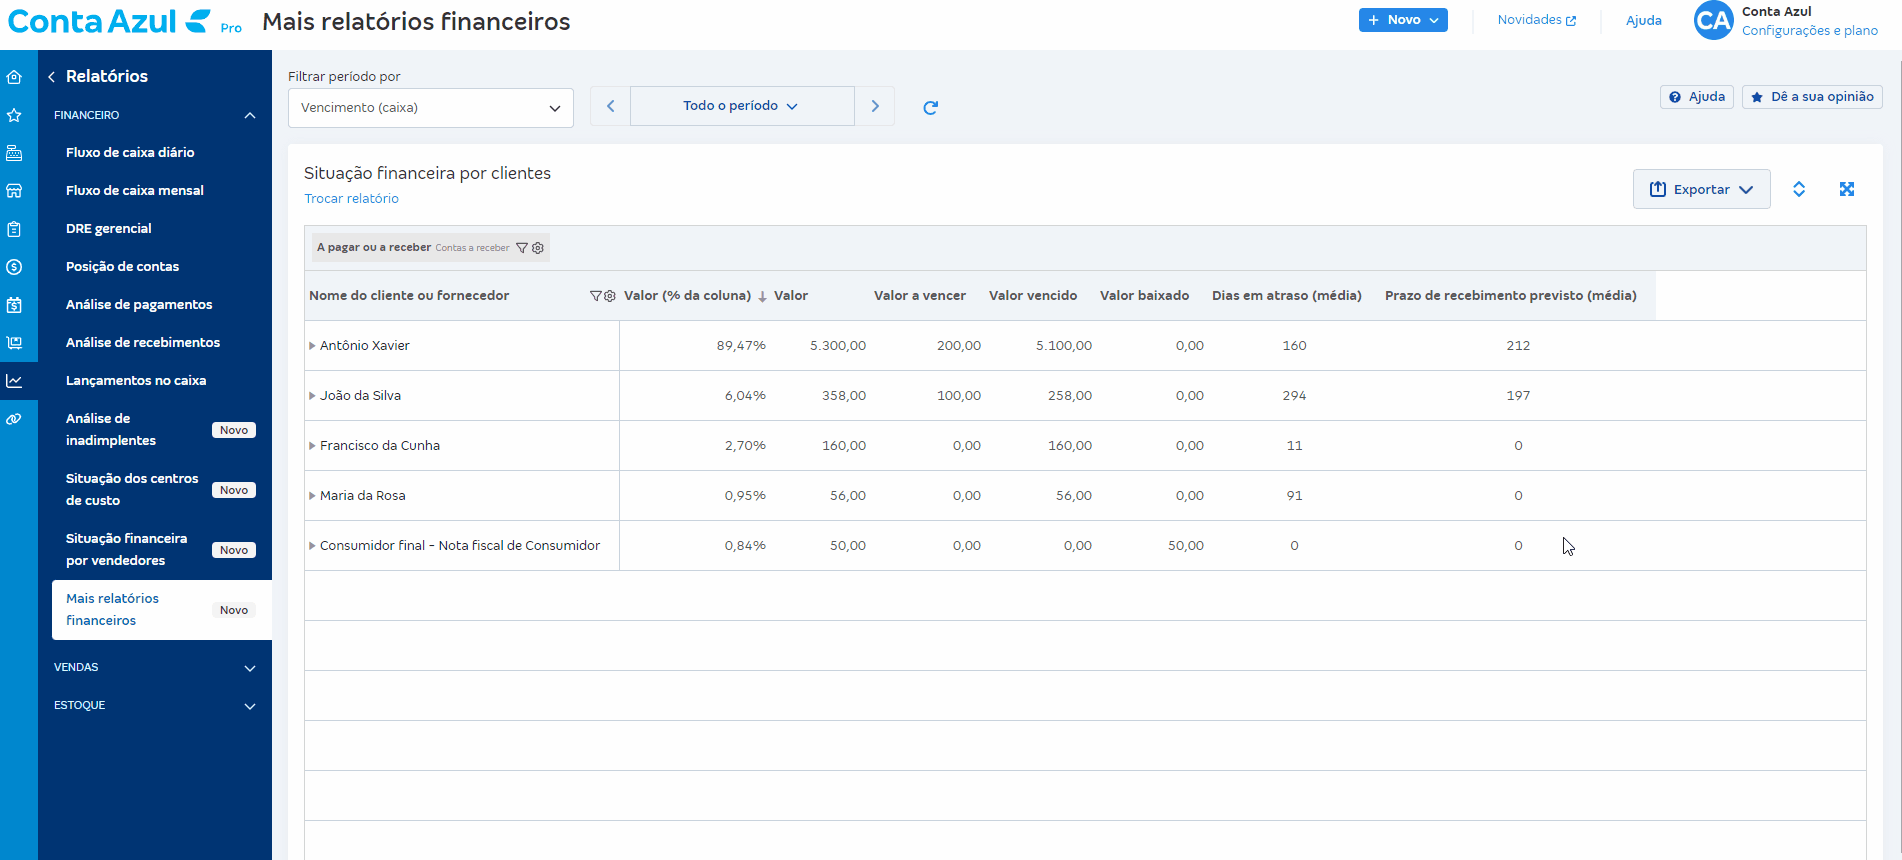Click the Ajuda button with question icon
This screenshot has height=860, width=1902.
[1697, 97]
